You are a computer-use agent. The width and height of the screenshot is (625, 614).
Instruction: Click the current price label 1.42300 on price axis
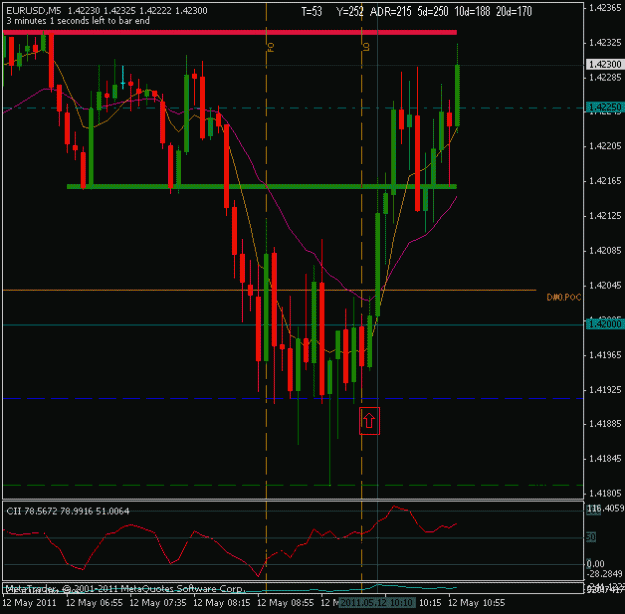click(x=605, y=65)
